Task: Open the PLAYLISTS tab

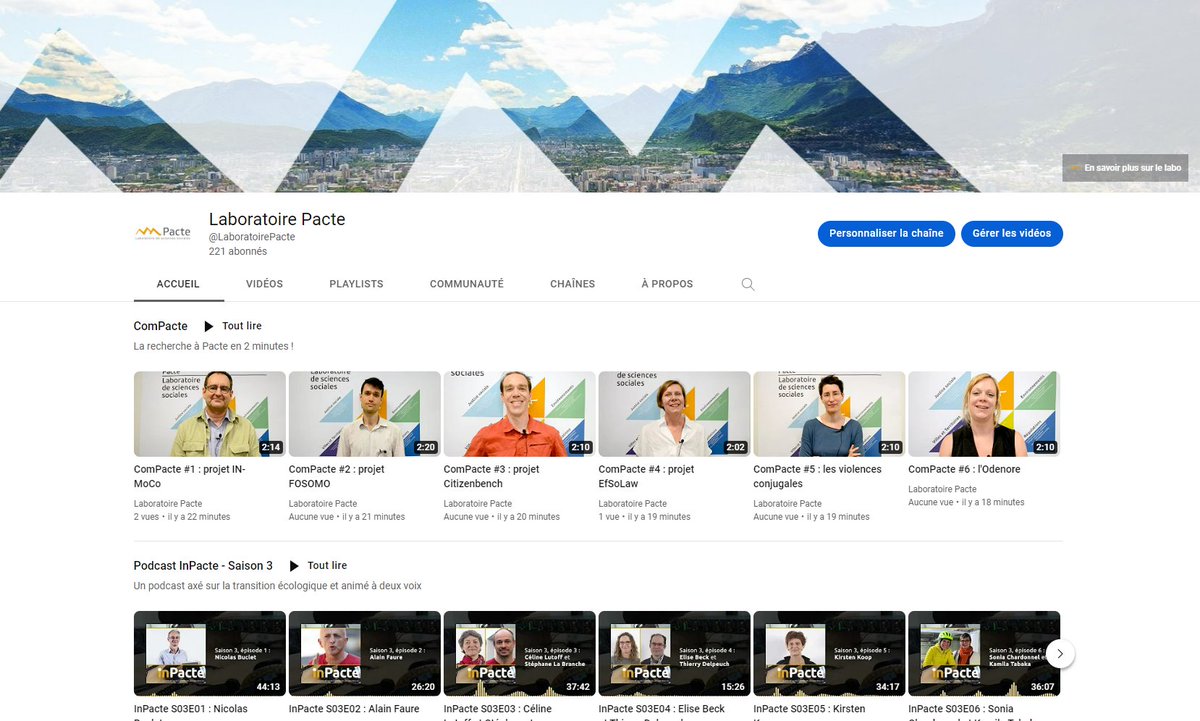Action: [356, 284]
